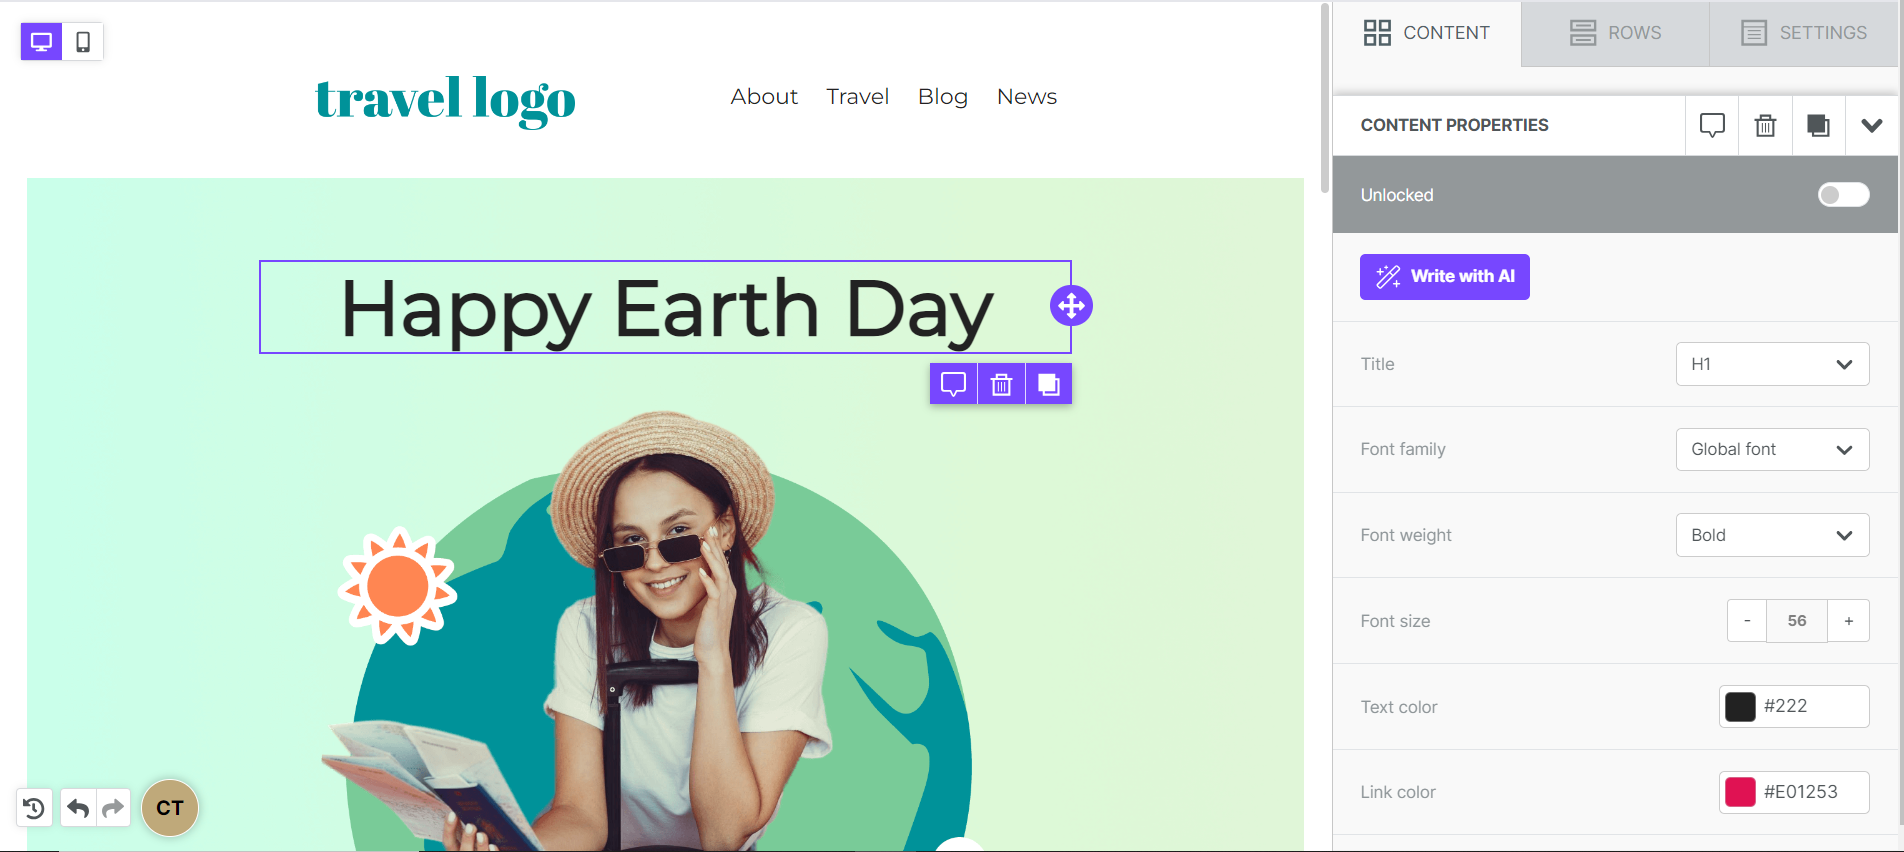Open the text color swatch
The image size is (1904, 852).
pyautogui.click(x=1740, y=707)
